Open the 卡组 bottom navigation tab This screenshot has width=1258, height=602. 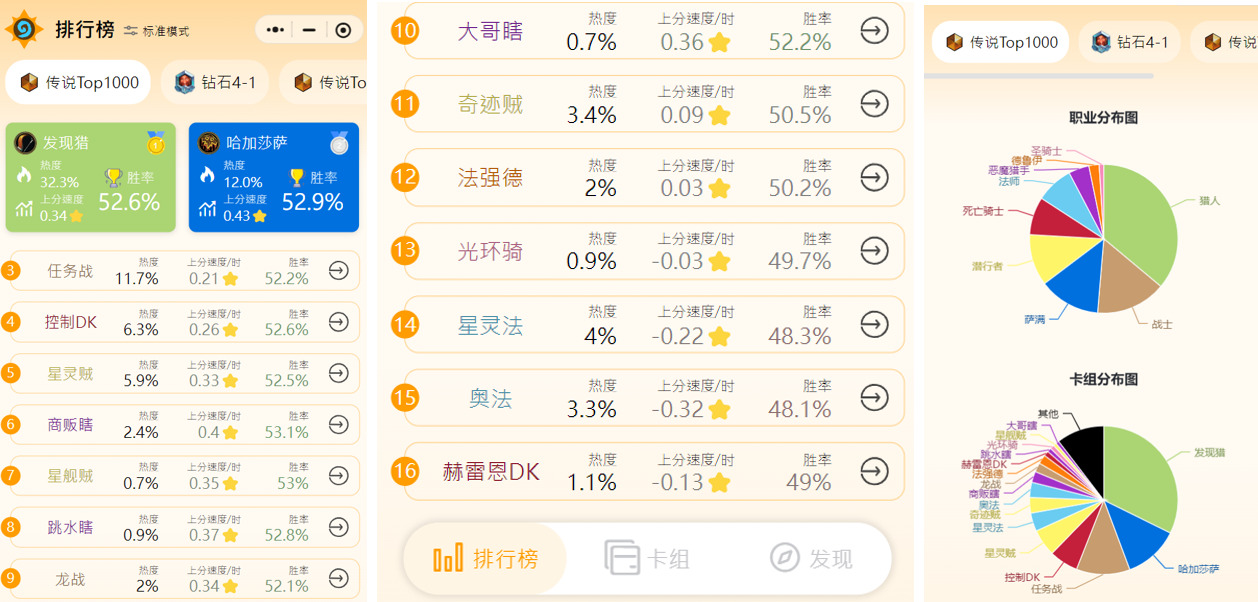(648, 557)
